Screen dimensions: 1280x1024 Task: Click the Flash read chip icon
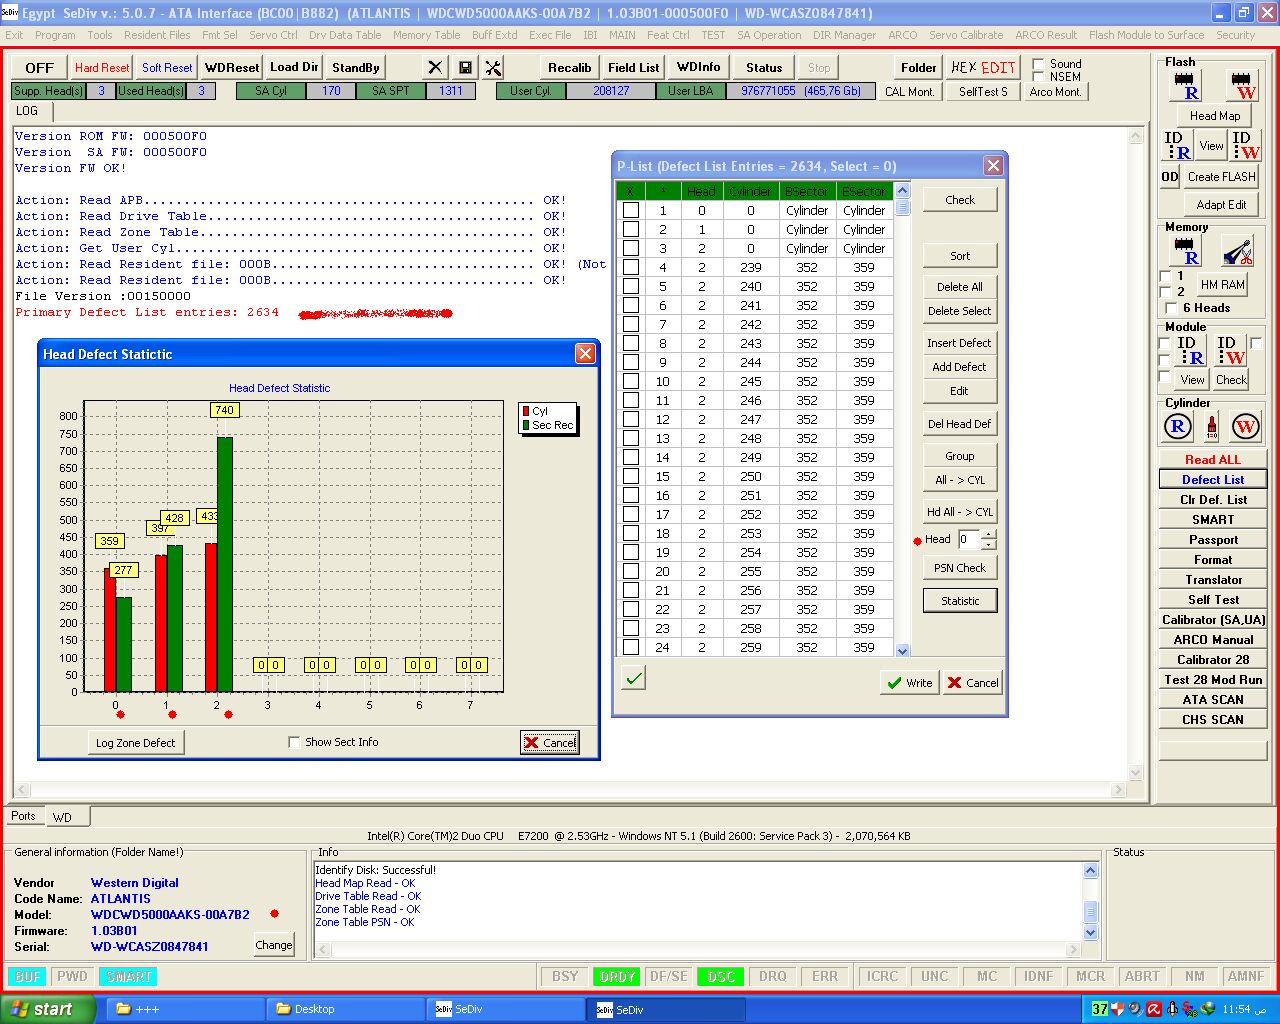pos(1185,86)
